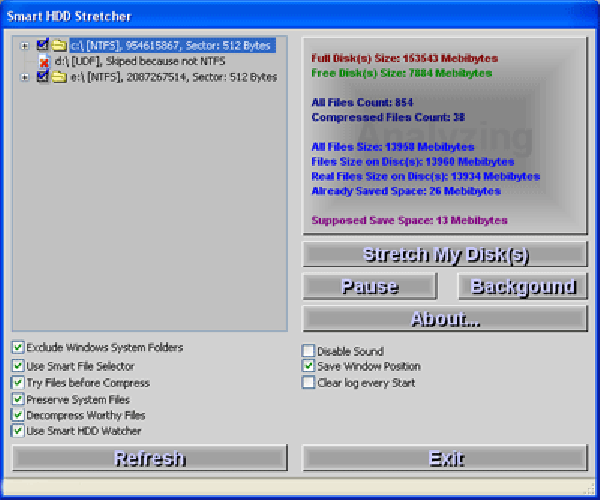600x500 pixels.
Task: Enable Clear log every Start
Action: [x=308, y=383]
